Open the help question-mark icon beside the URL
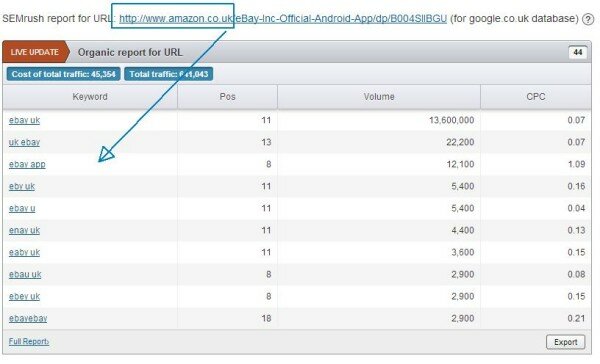This screenshot has width=600, height=364. (588, 19)
